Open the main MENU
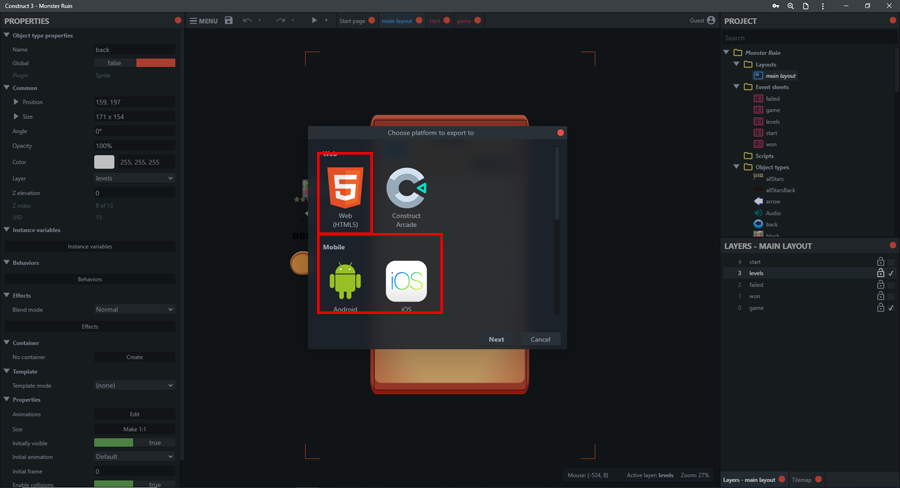The width and height of the screenshot is (900, 488). (204, 21)
